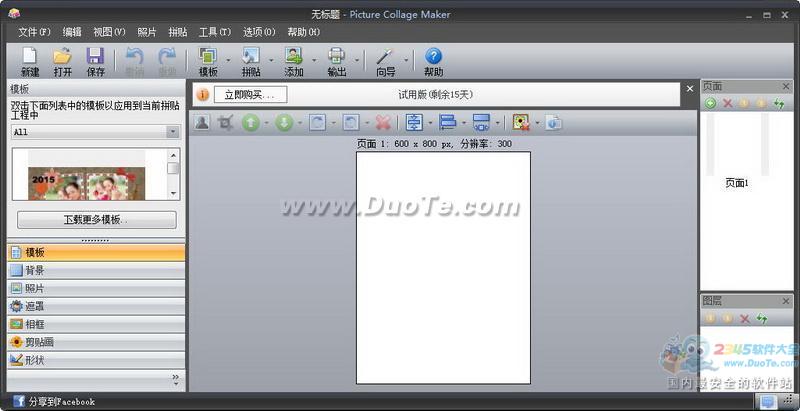Expand dropdown arrow next to flower effect icon
The width and height of the screenshot is (800, 411).
point(537,123)
